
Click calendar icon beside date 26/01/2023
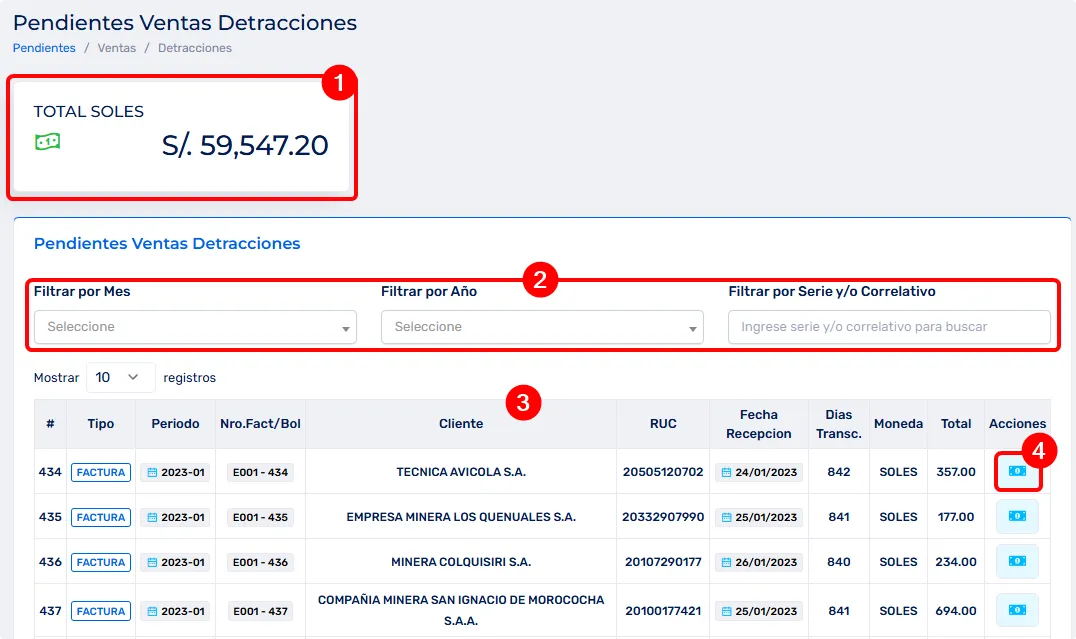[x=727, y=562]
